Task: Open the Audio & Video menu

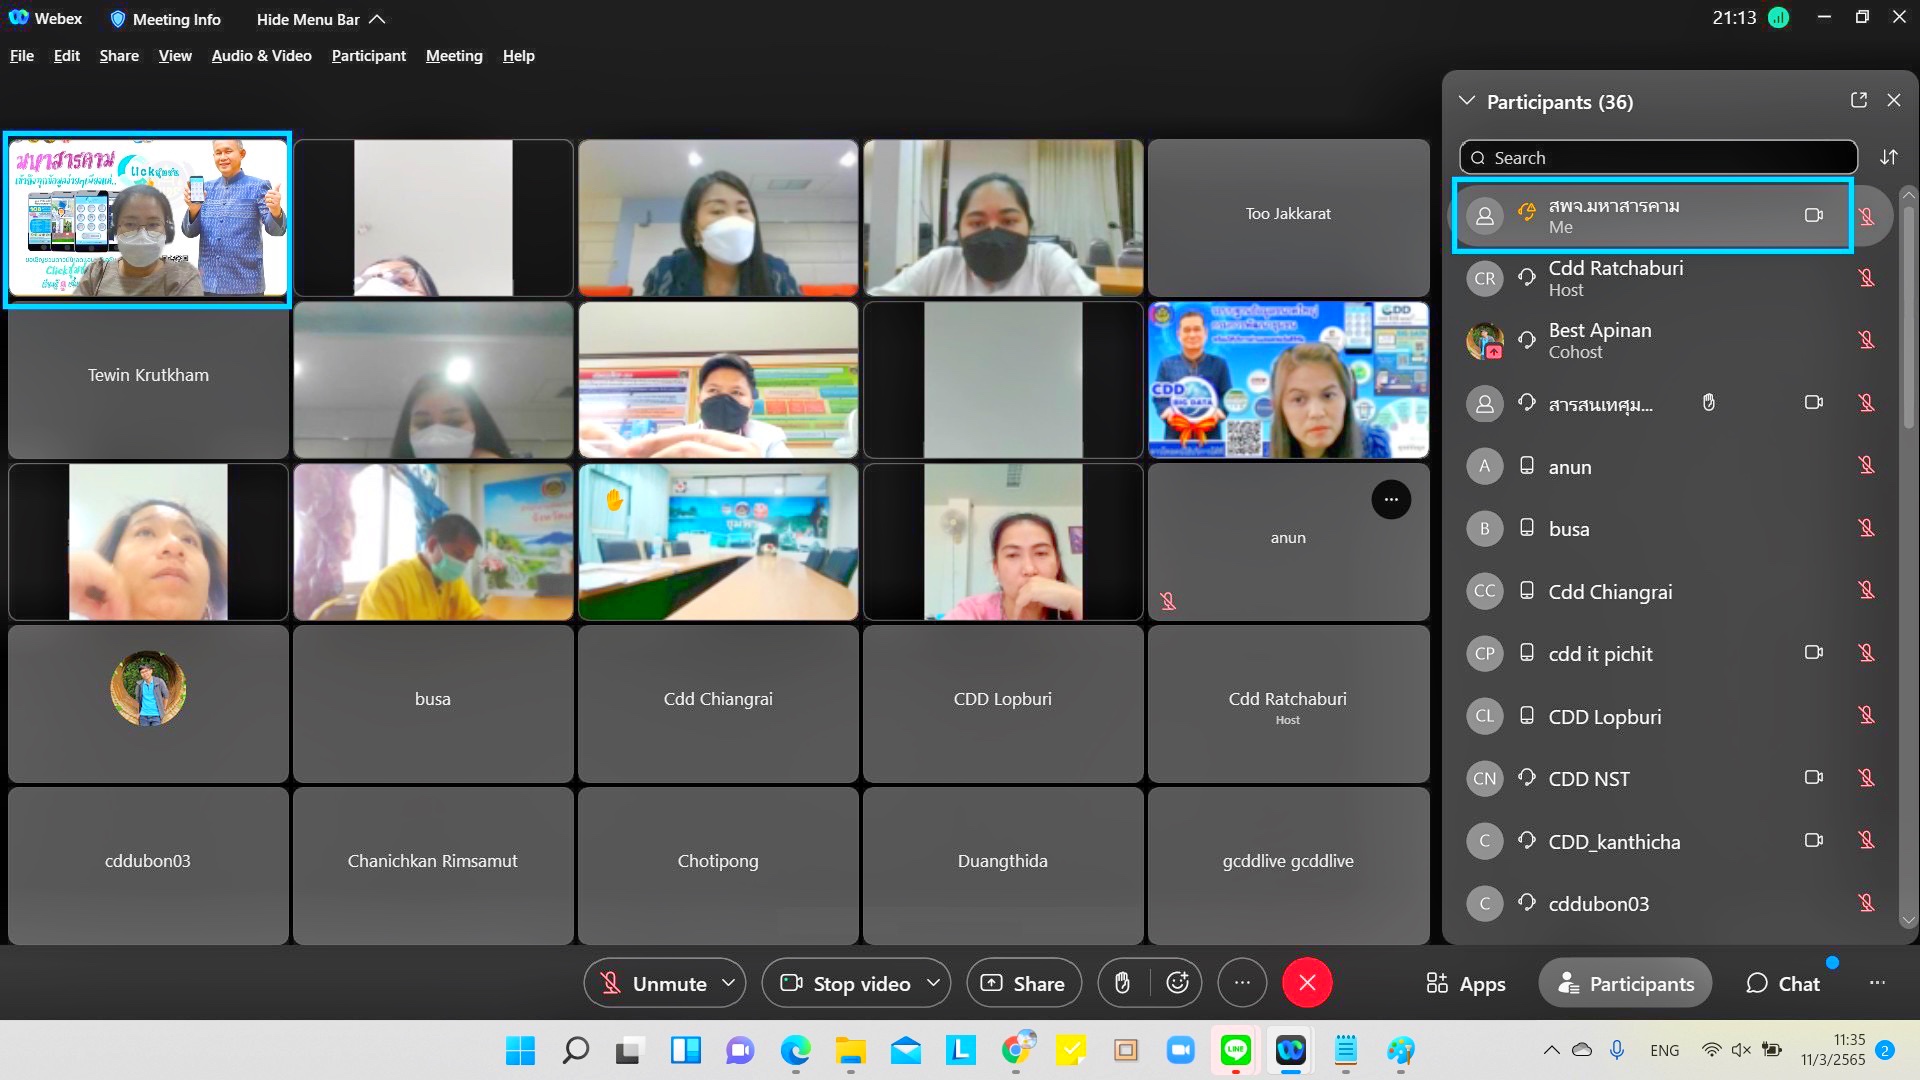Action: [x=261, y=56]
